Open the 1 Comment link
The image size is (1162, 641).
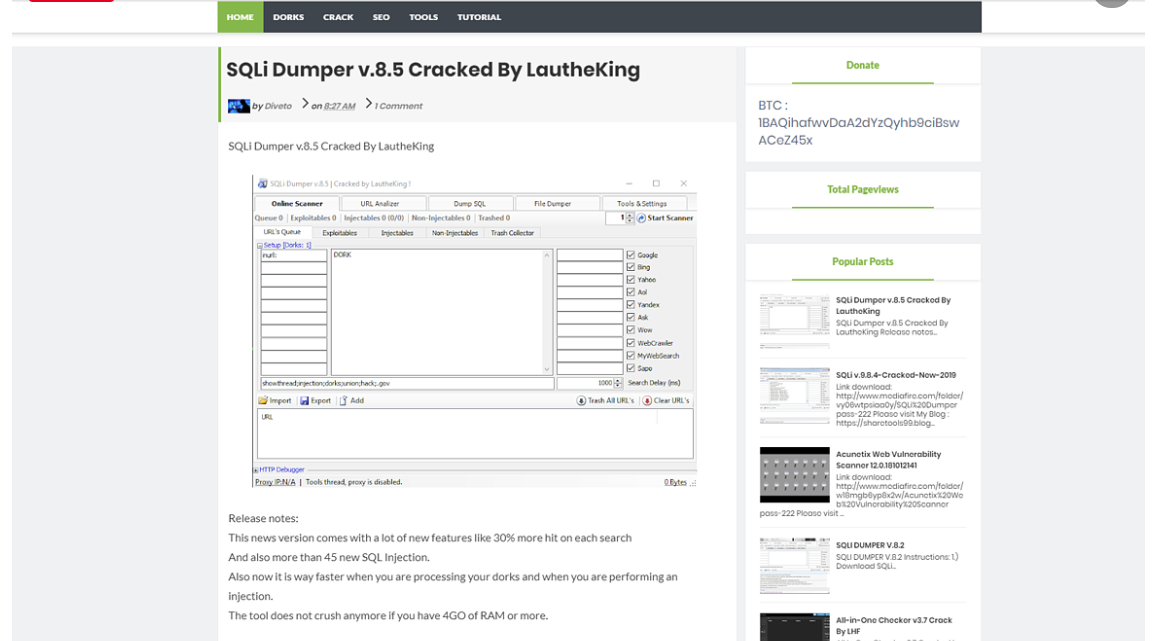pyautogui.click(x=398, y=106)
